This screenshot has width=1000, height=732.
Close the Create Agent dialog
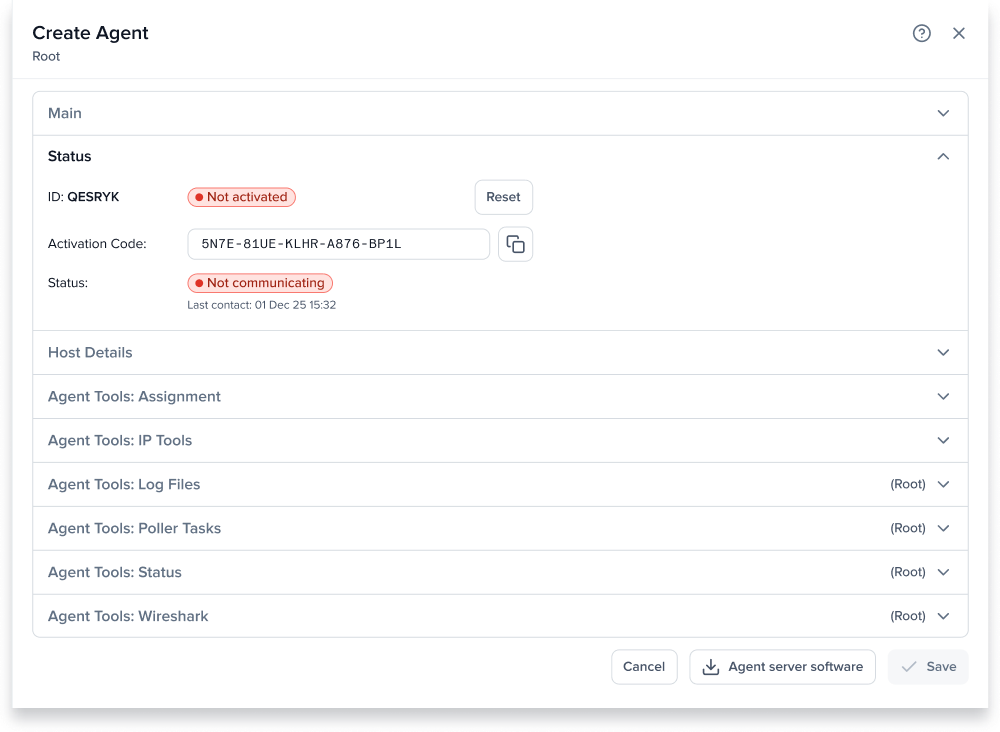[x=959, y=33]
